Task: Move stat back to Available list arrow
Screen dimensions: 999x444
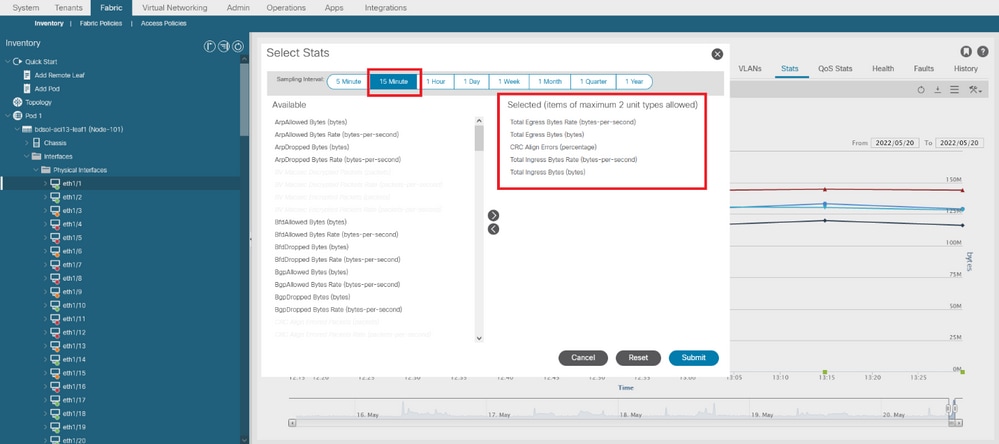Action: point(493,229)
